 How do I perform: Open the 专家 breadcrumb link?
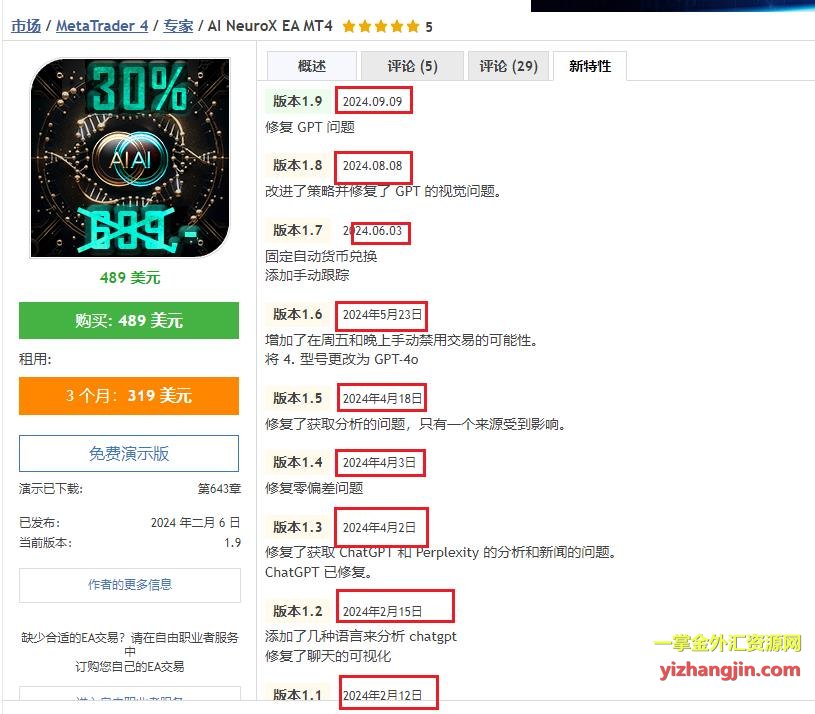pyautogui.click(x=178, y=26)
